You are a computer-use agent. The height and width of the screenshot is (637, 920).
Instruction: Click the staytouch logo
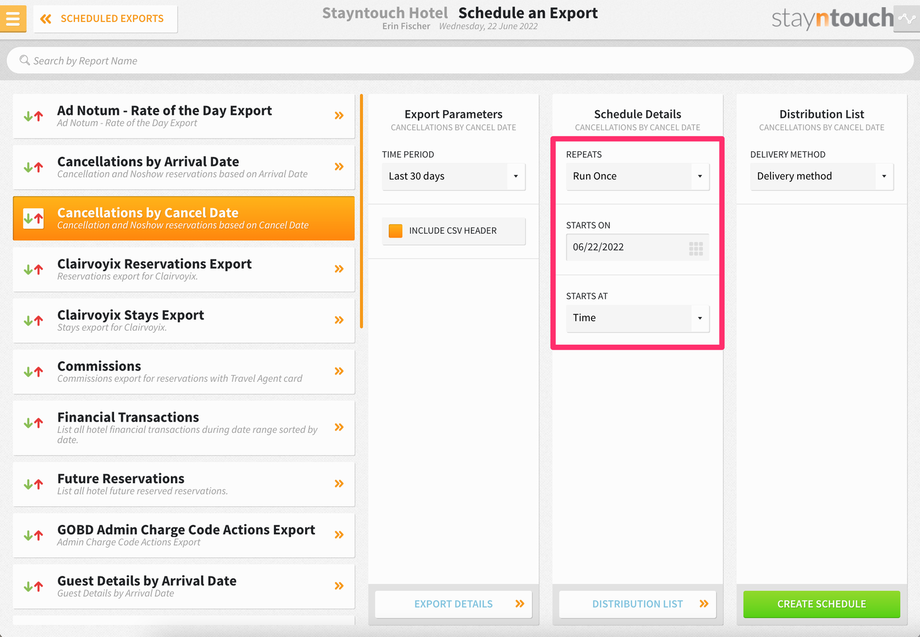[832, 19]
